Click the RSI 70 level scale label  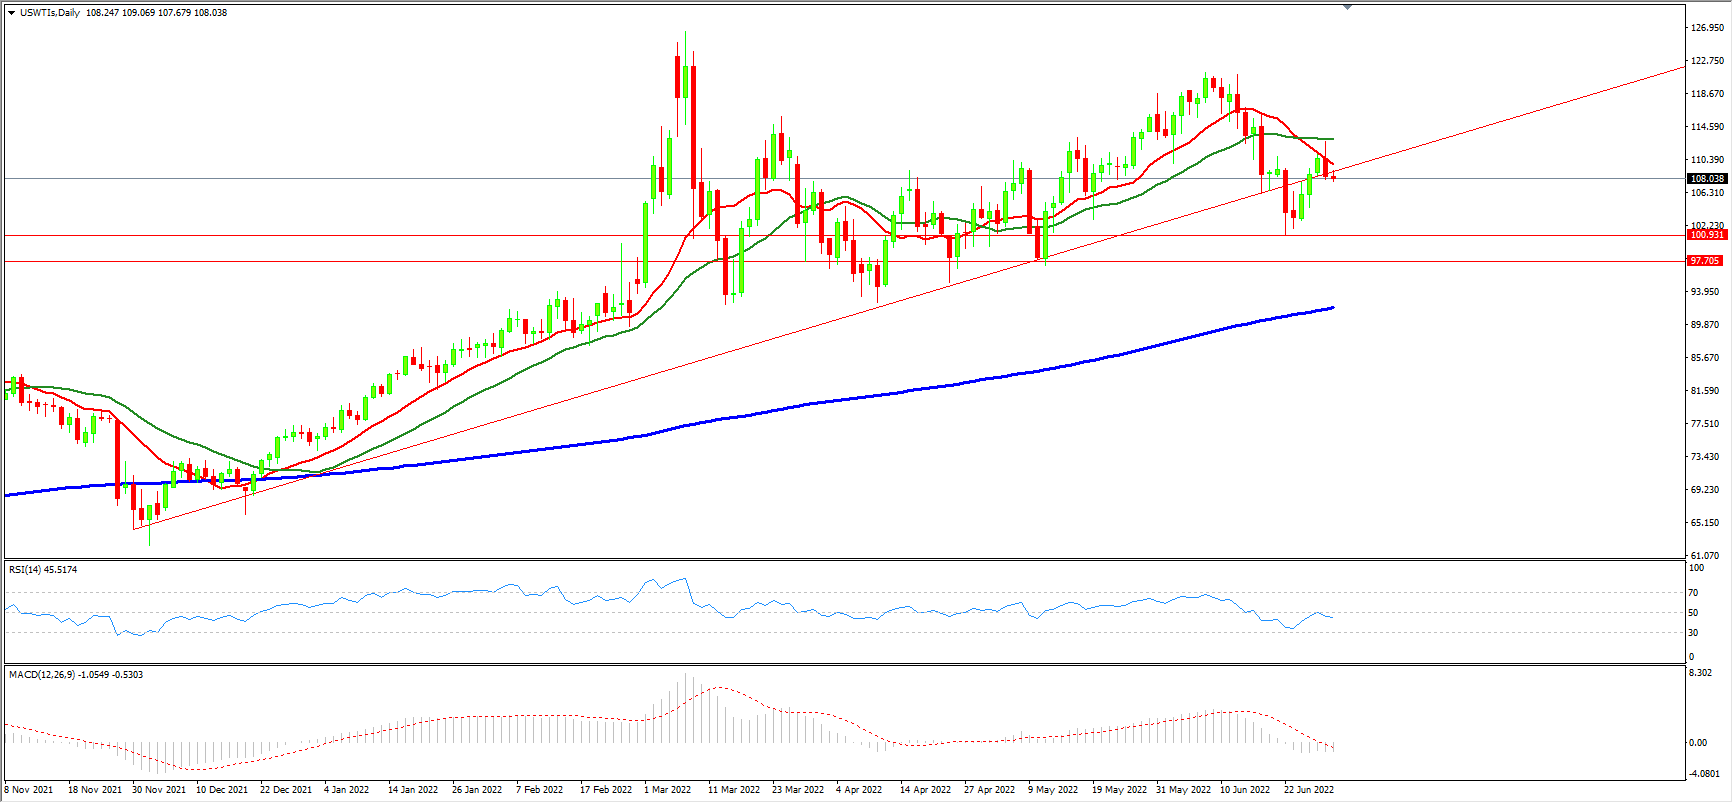1693,593
